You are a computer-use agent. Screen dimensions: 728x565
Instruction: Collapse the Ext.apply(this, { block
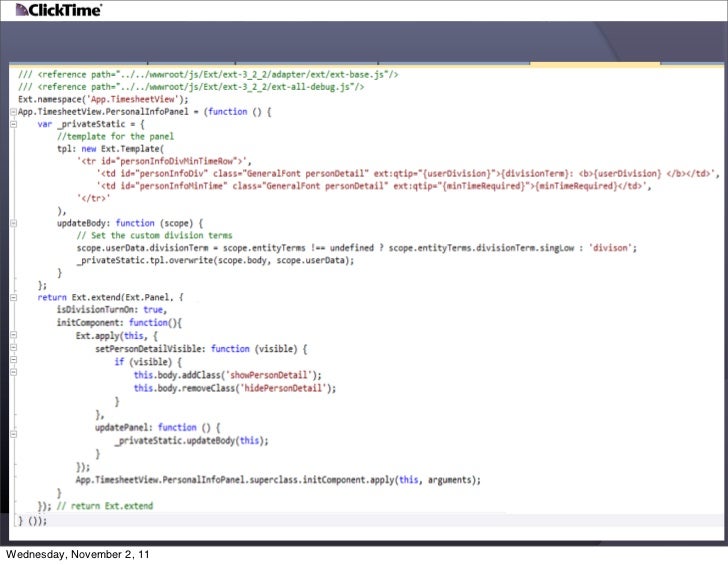(x=13, y=335)
